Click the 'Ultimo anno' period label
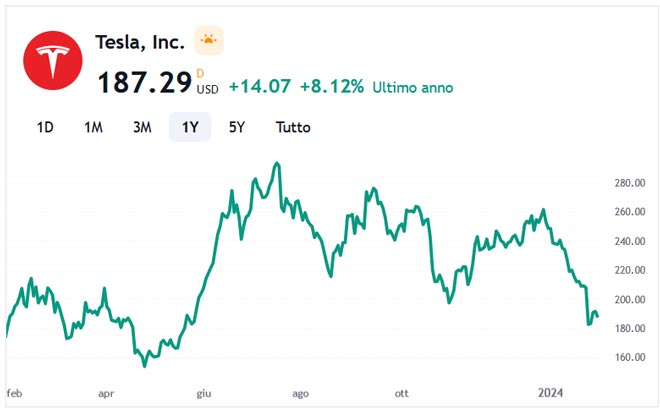The image size is (660, 412). pos(412,88)
